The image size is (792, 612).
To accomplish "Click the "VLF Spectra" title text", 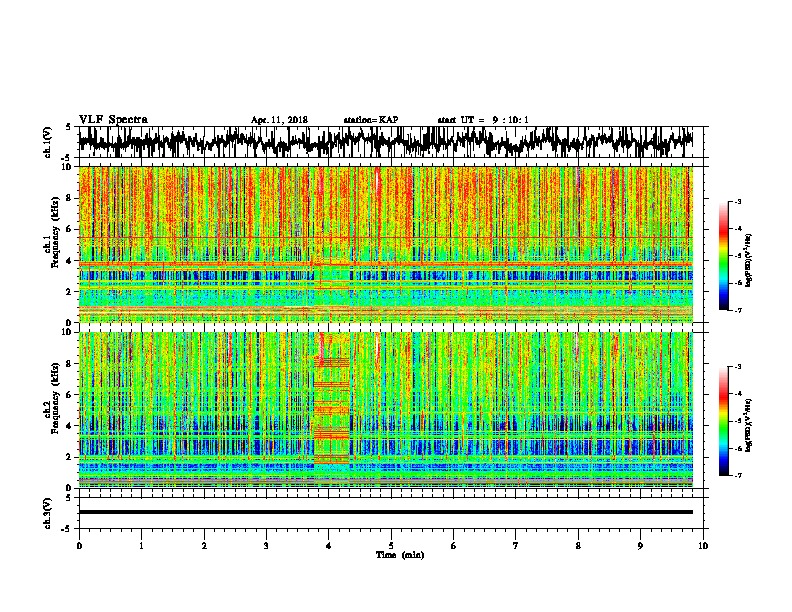I will coord(113,120).
